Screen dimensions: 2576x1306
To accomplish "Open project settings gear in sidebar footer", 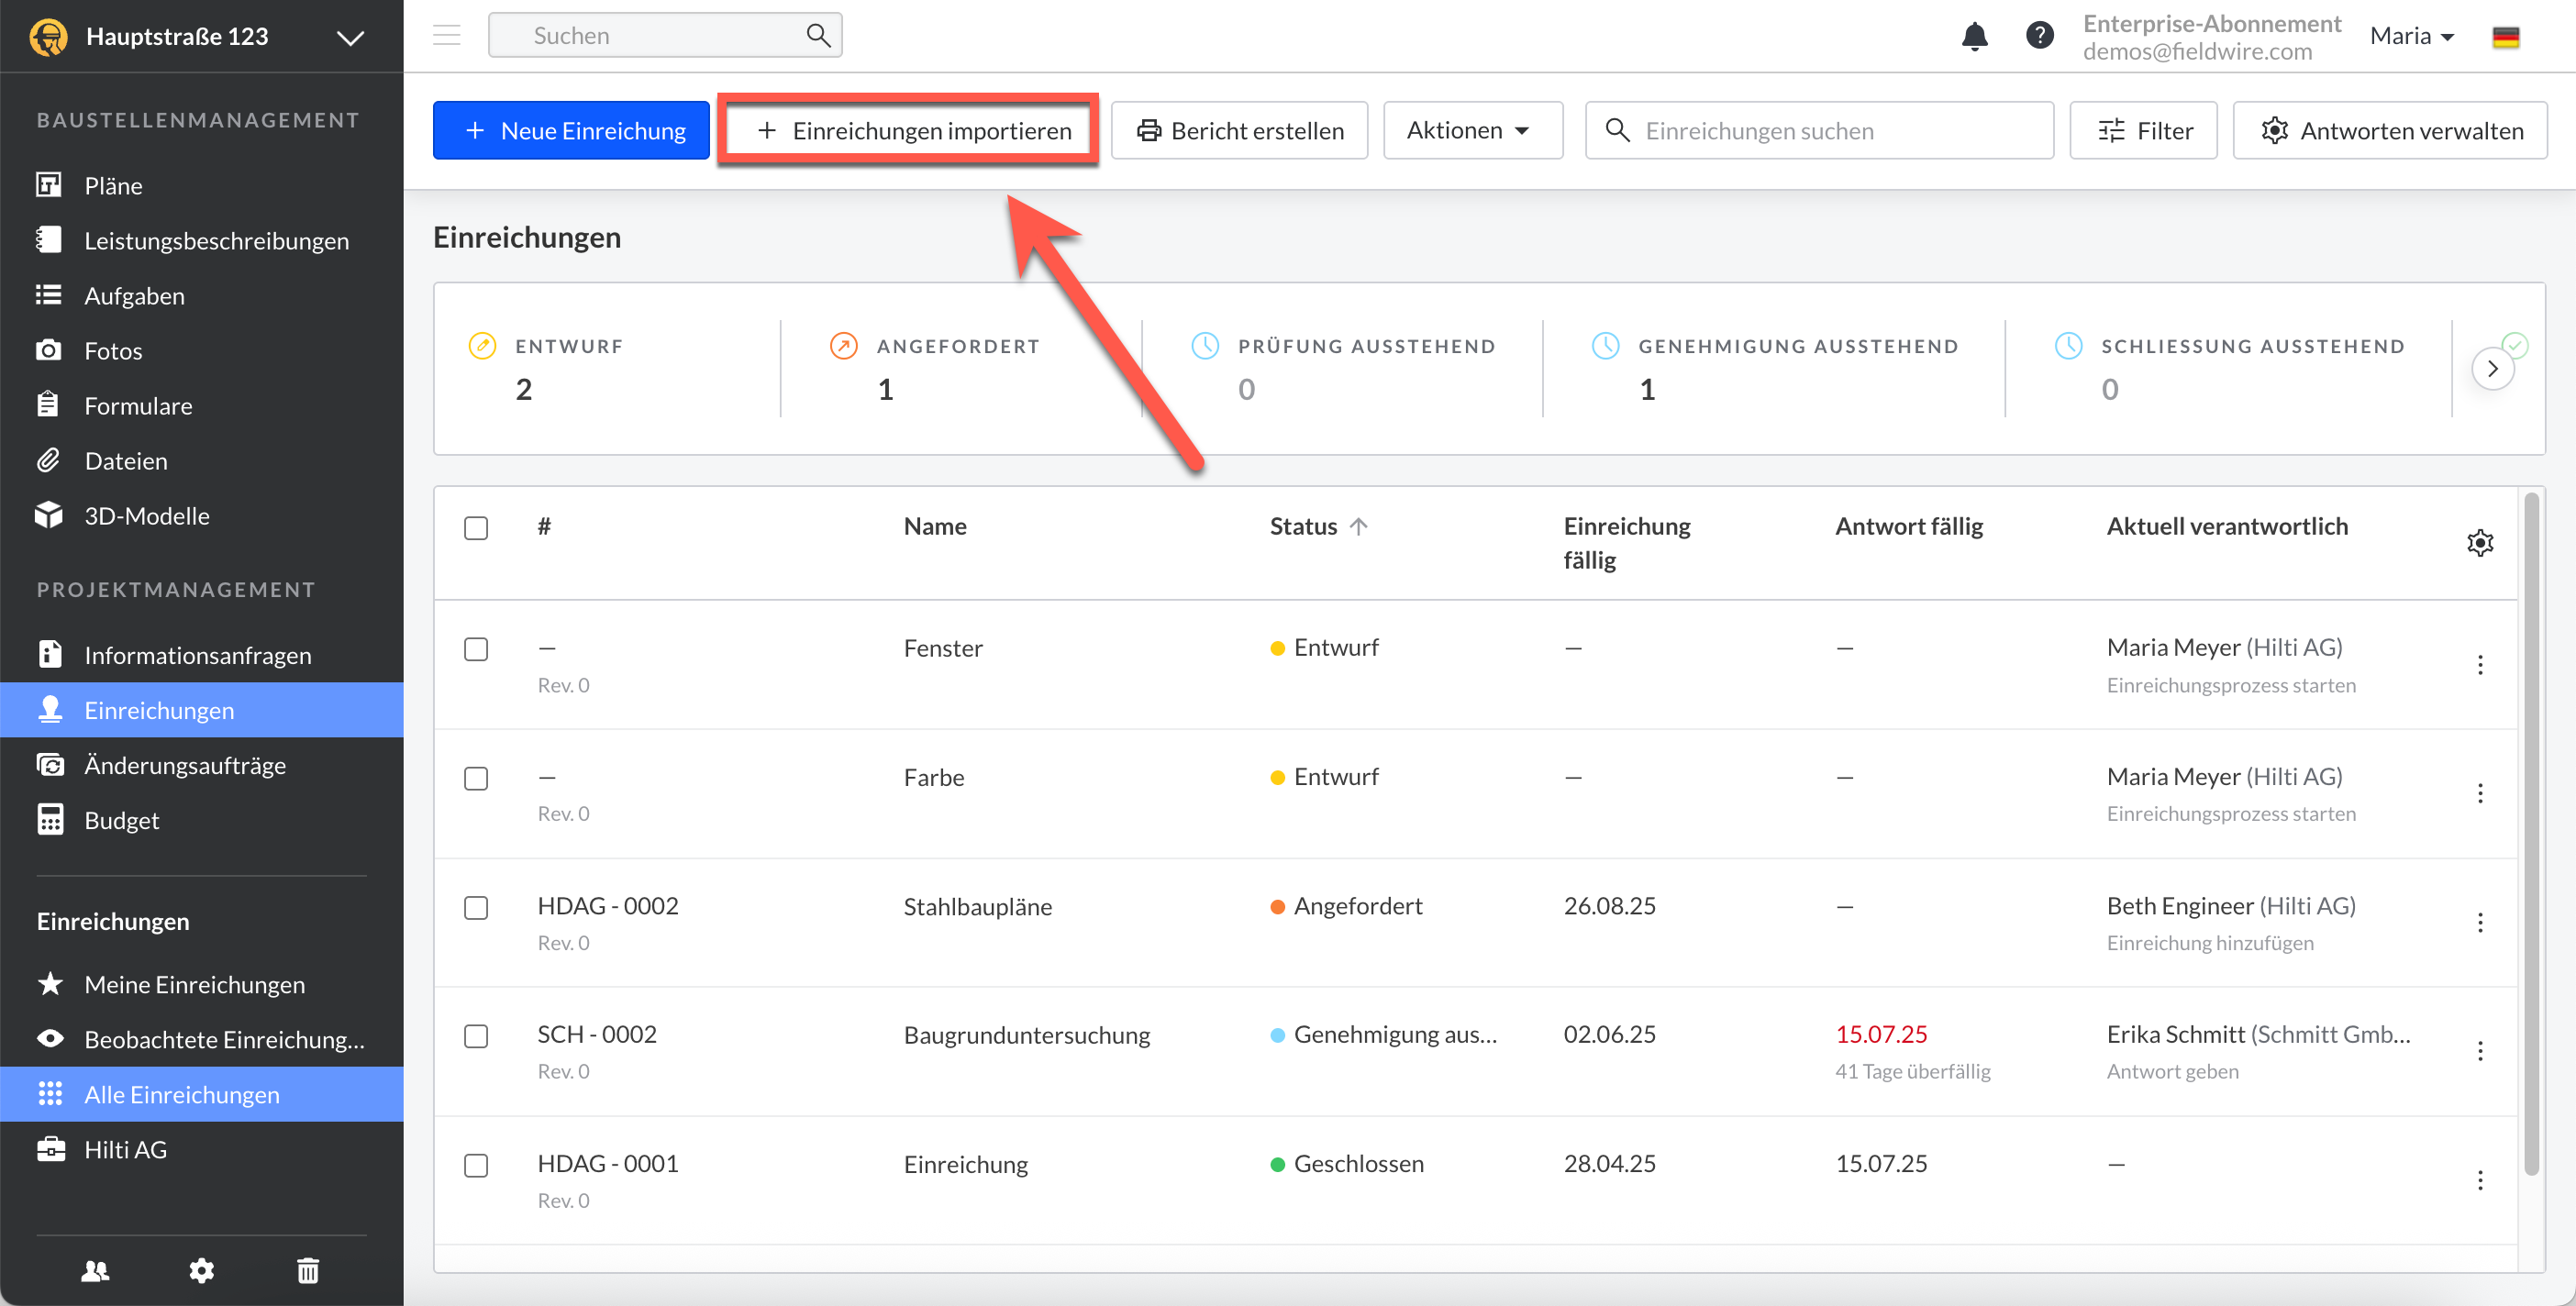I will tap(201, 1270).
